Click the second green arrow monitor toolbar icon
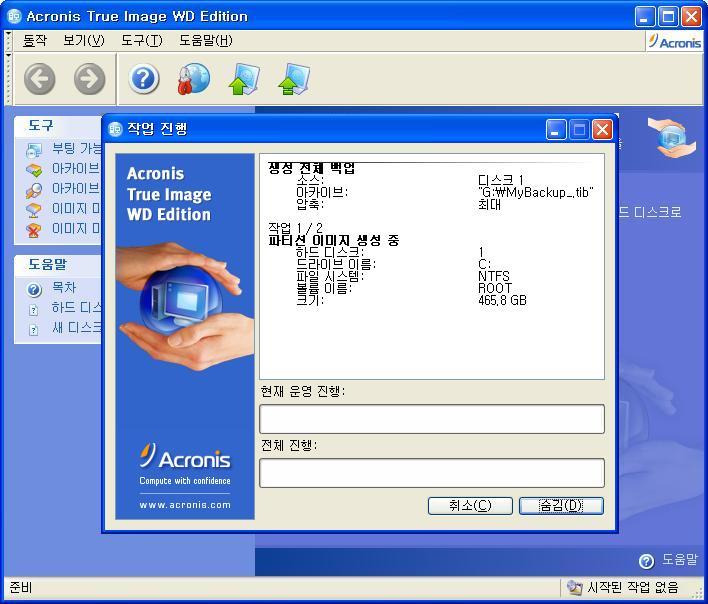The height and width of the screenshot is (604, 708). point(294,79)
